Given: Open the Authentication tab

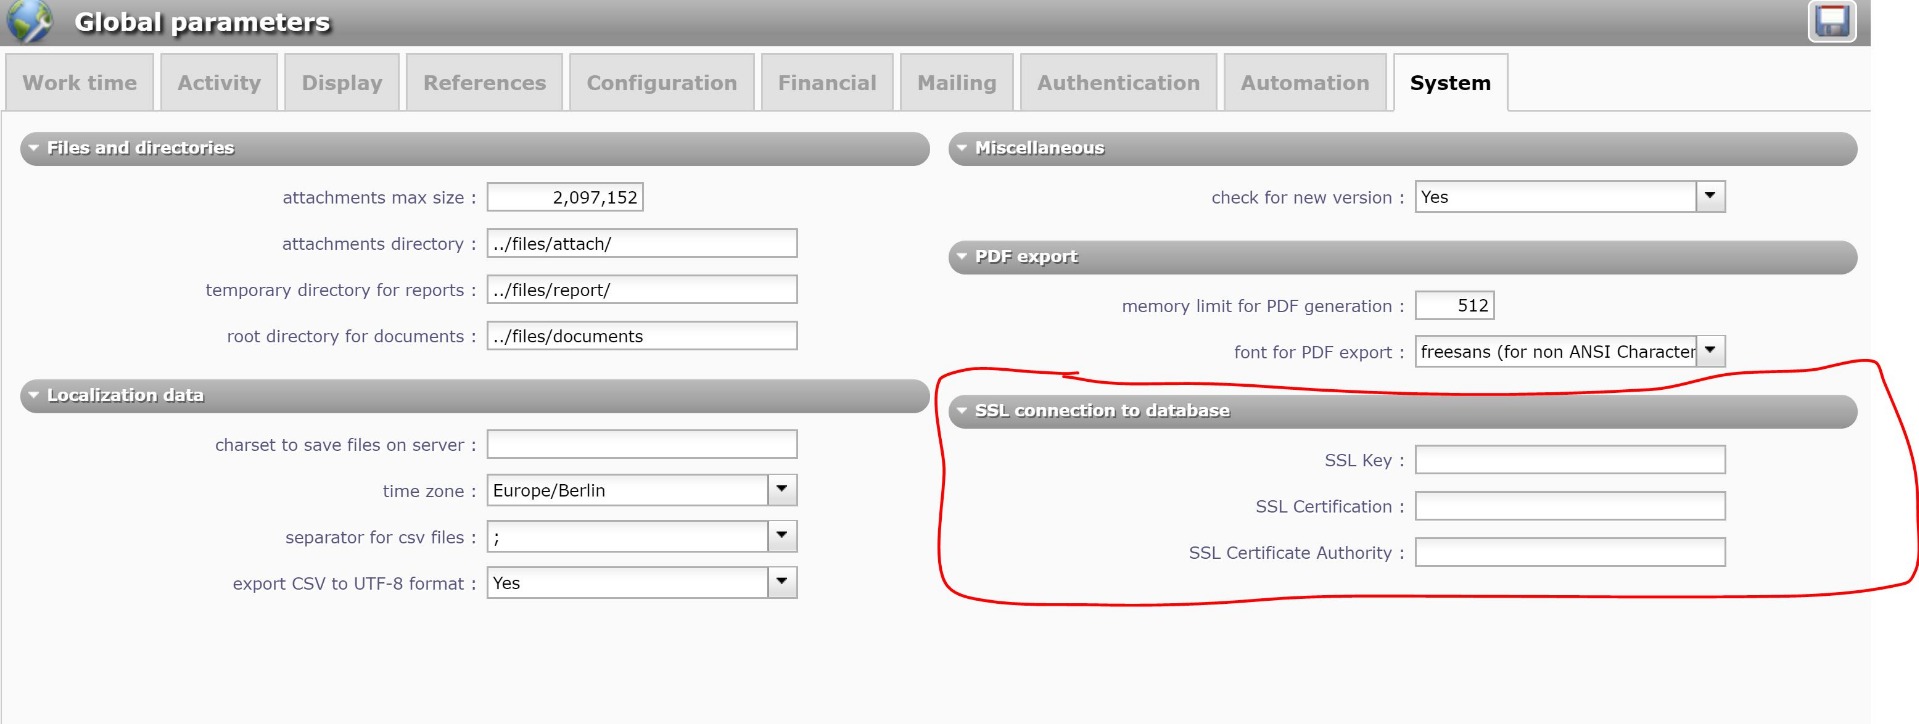Looking at the screenshot, I should [1118, 83].
